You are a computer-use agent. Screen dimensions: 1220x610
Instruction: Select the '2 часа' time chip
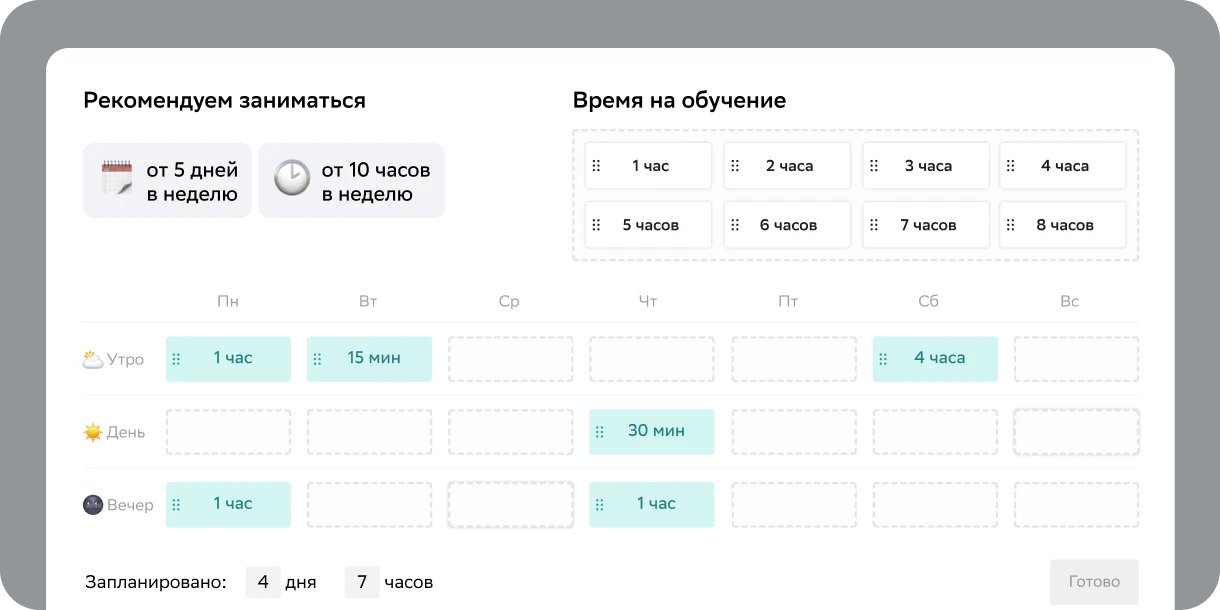click(x=789, y=166)
